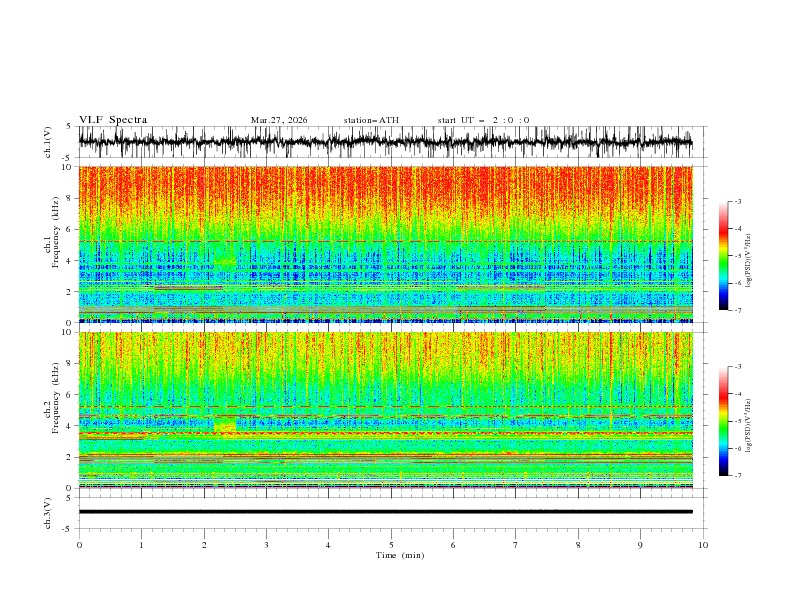Click time-axis tick label "9"
792x612 pixels.
(x=640, y=545)
